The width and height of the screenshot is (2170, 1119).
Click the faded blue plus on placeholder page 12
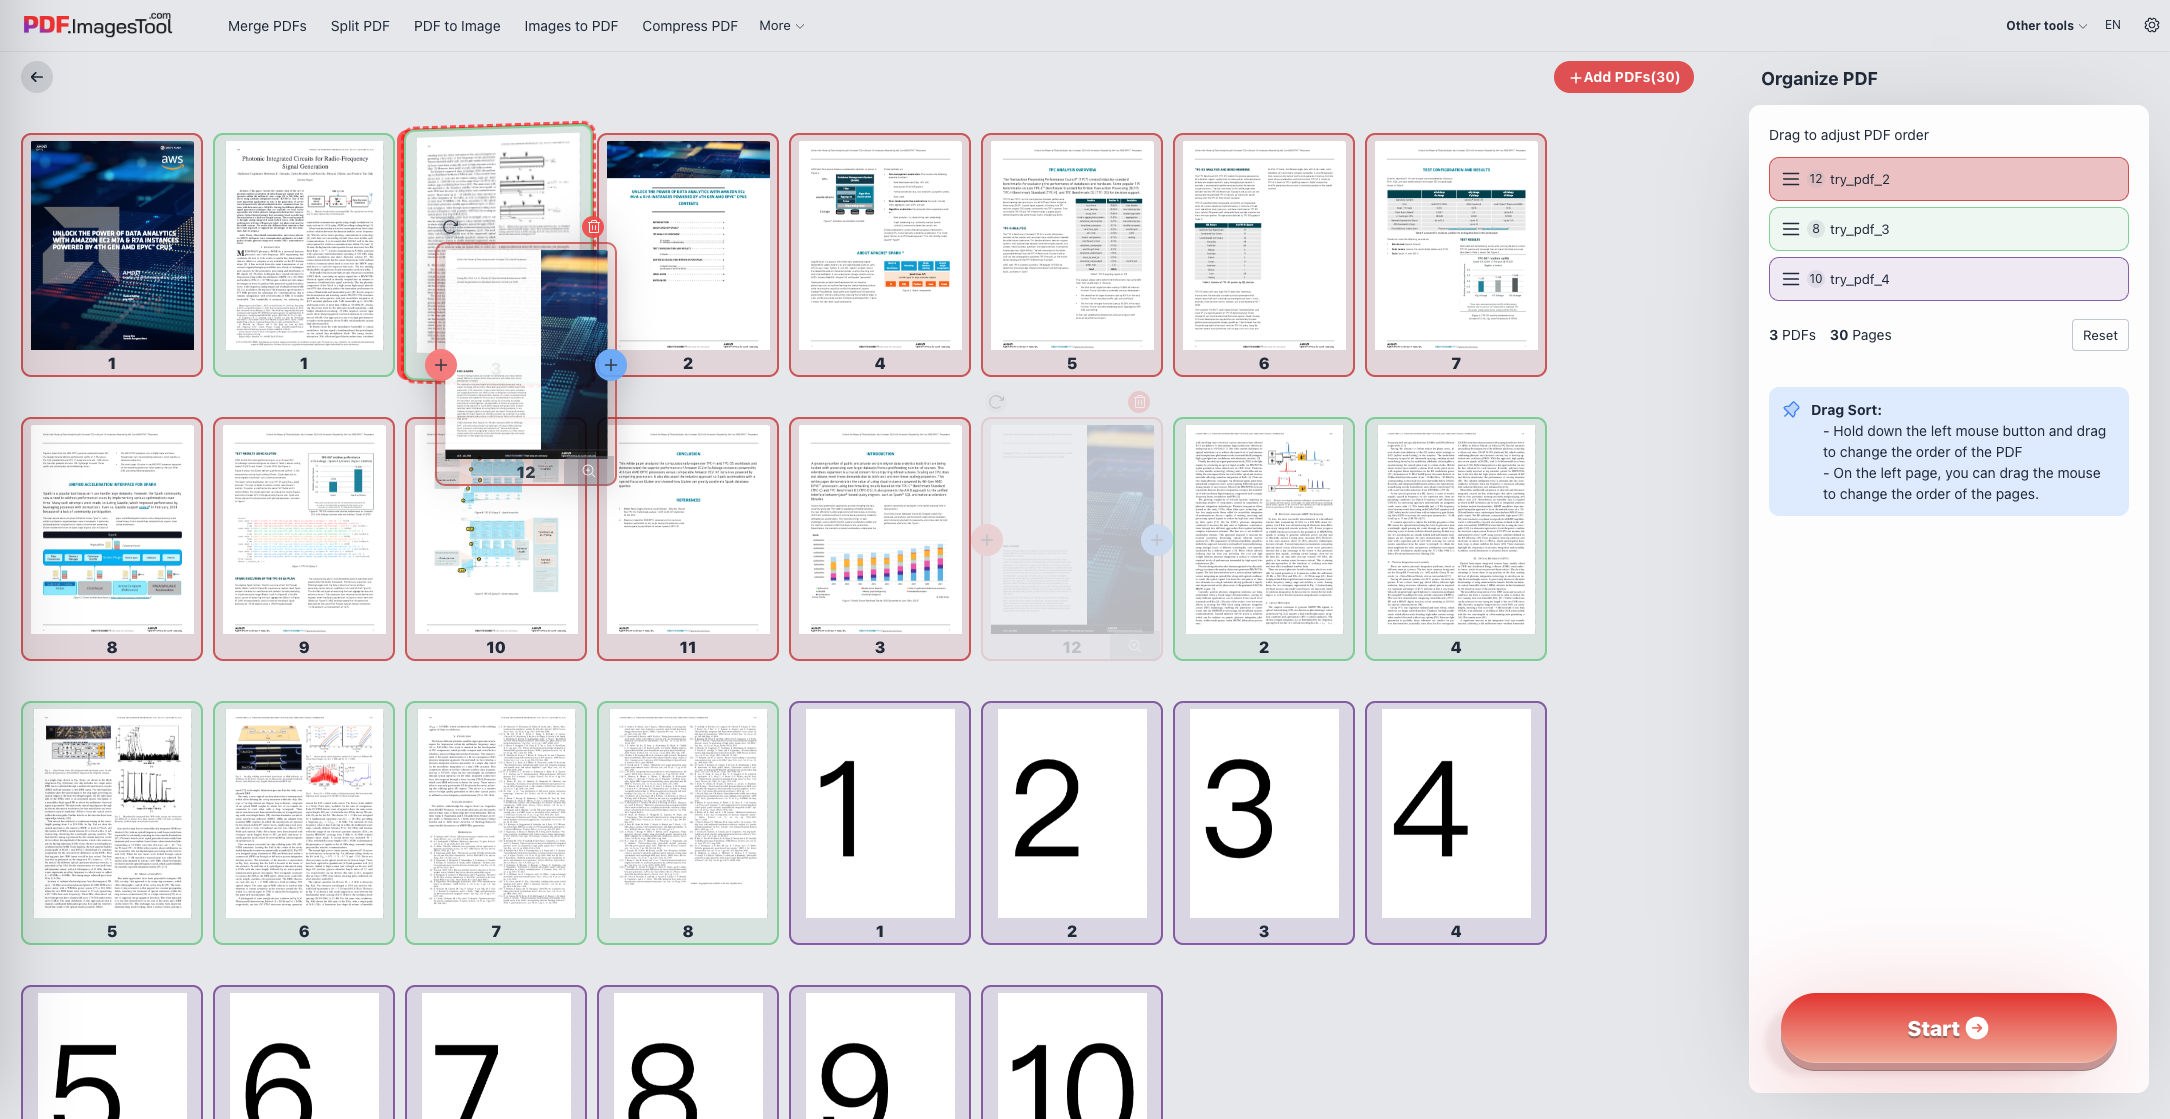tap(1156, 540)
